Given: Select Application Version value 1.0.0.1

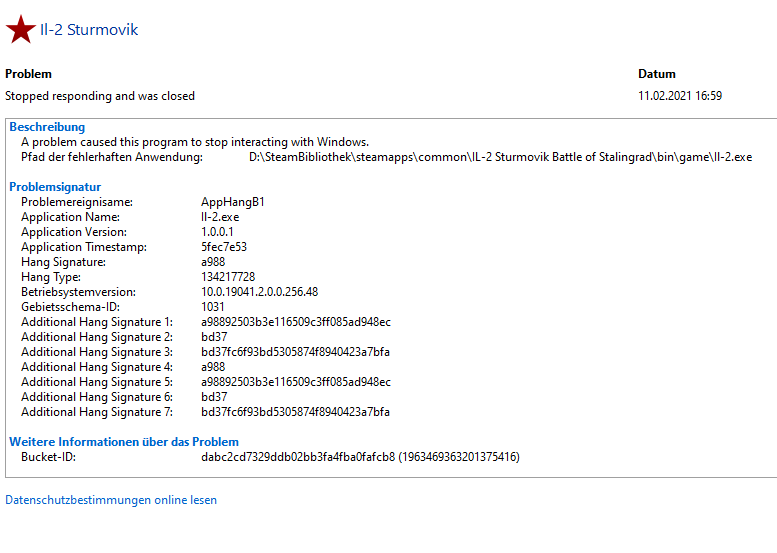Looking at the screenshot, I should point(217,232).
